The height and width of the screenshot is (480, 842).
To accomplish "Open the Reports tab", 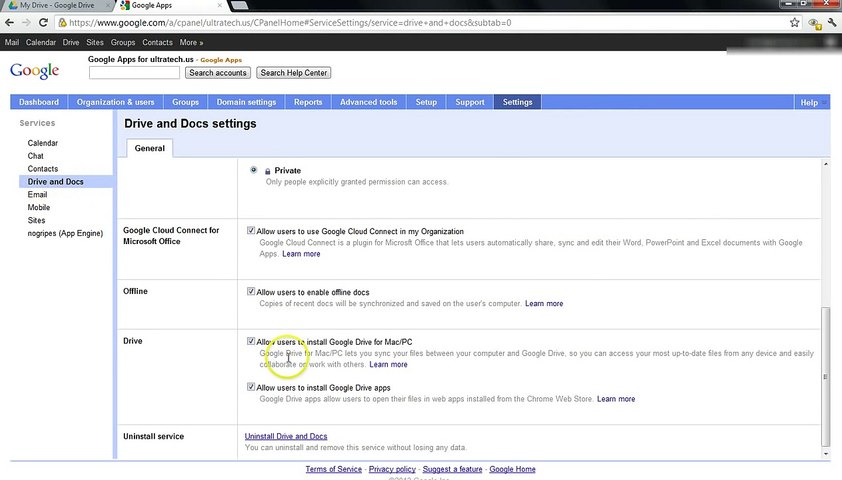I will (x=308, y=102).
